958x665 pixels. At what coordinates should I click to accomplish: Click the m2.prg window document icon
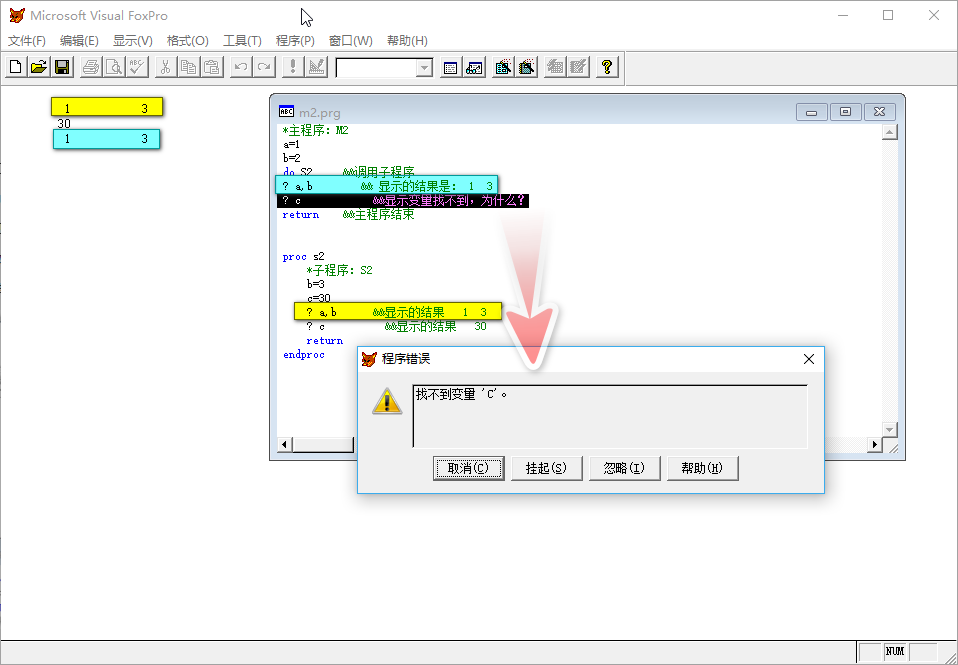286,111
